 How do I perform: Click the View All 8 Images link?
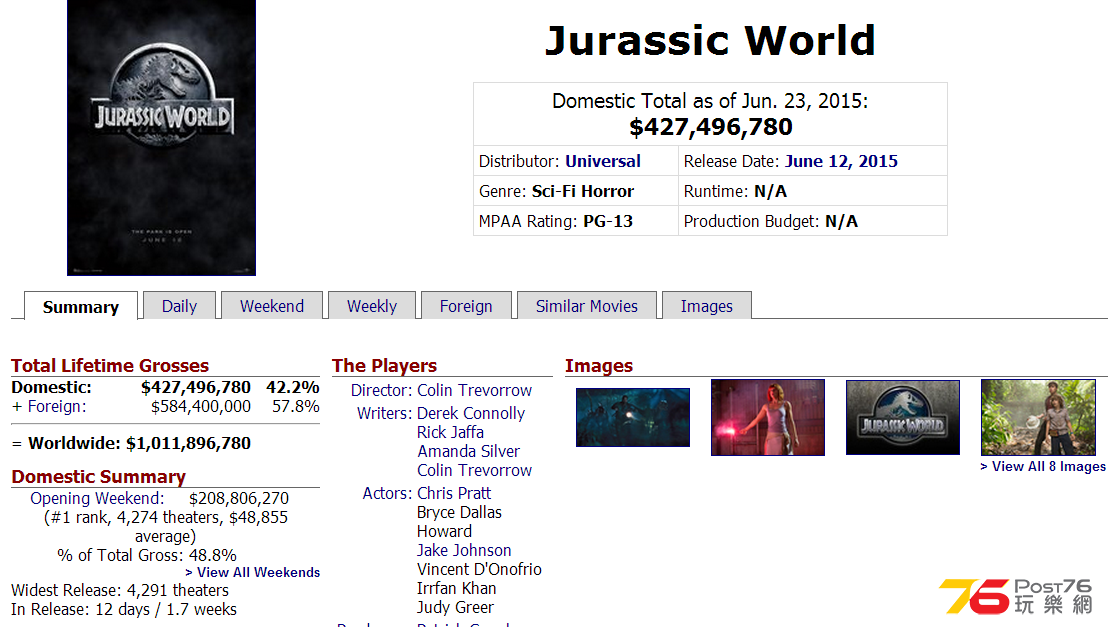[x=1043, y=467]
